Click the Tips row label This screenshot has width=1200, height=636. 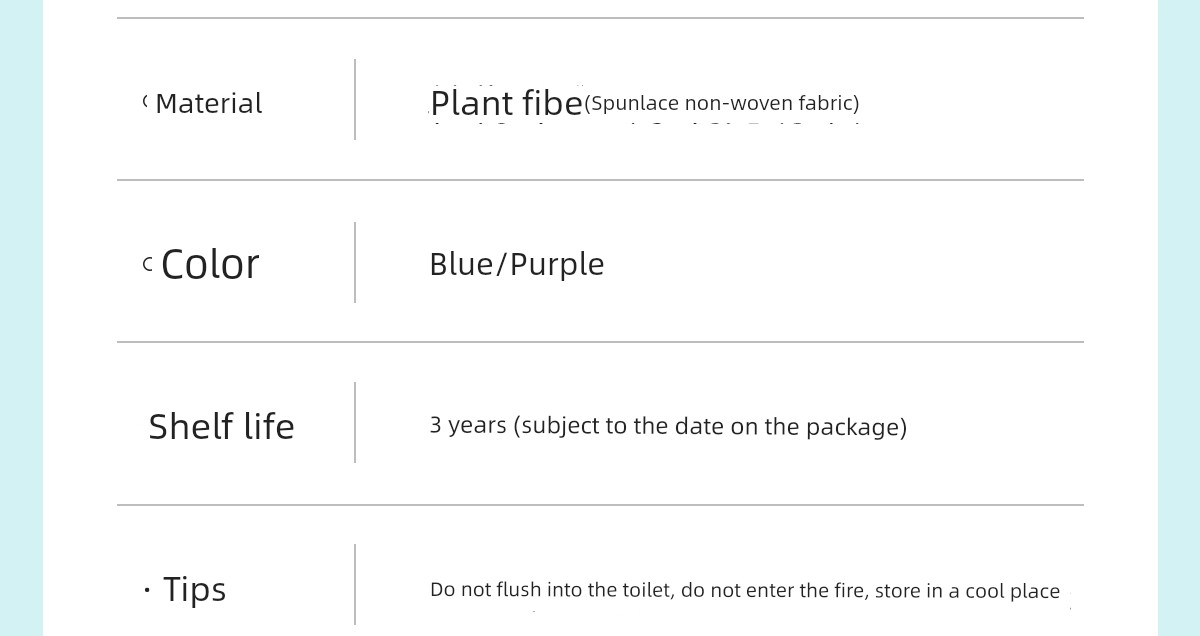click(194, 590)
